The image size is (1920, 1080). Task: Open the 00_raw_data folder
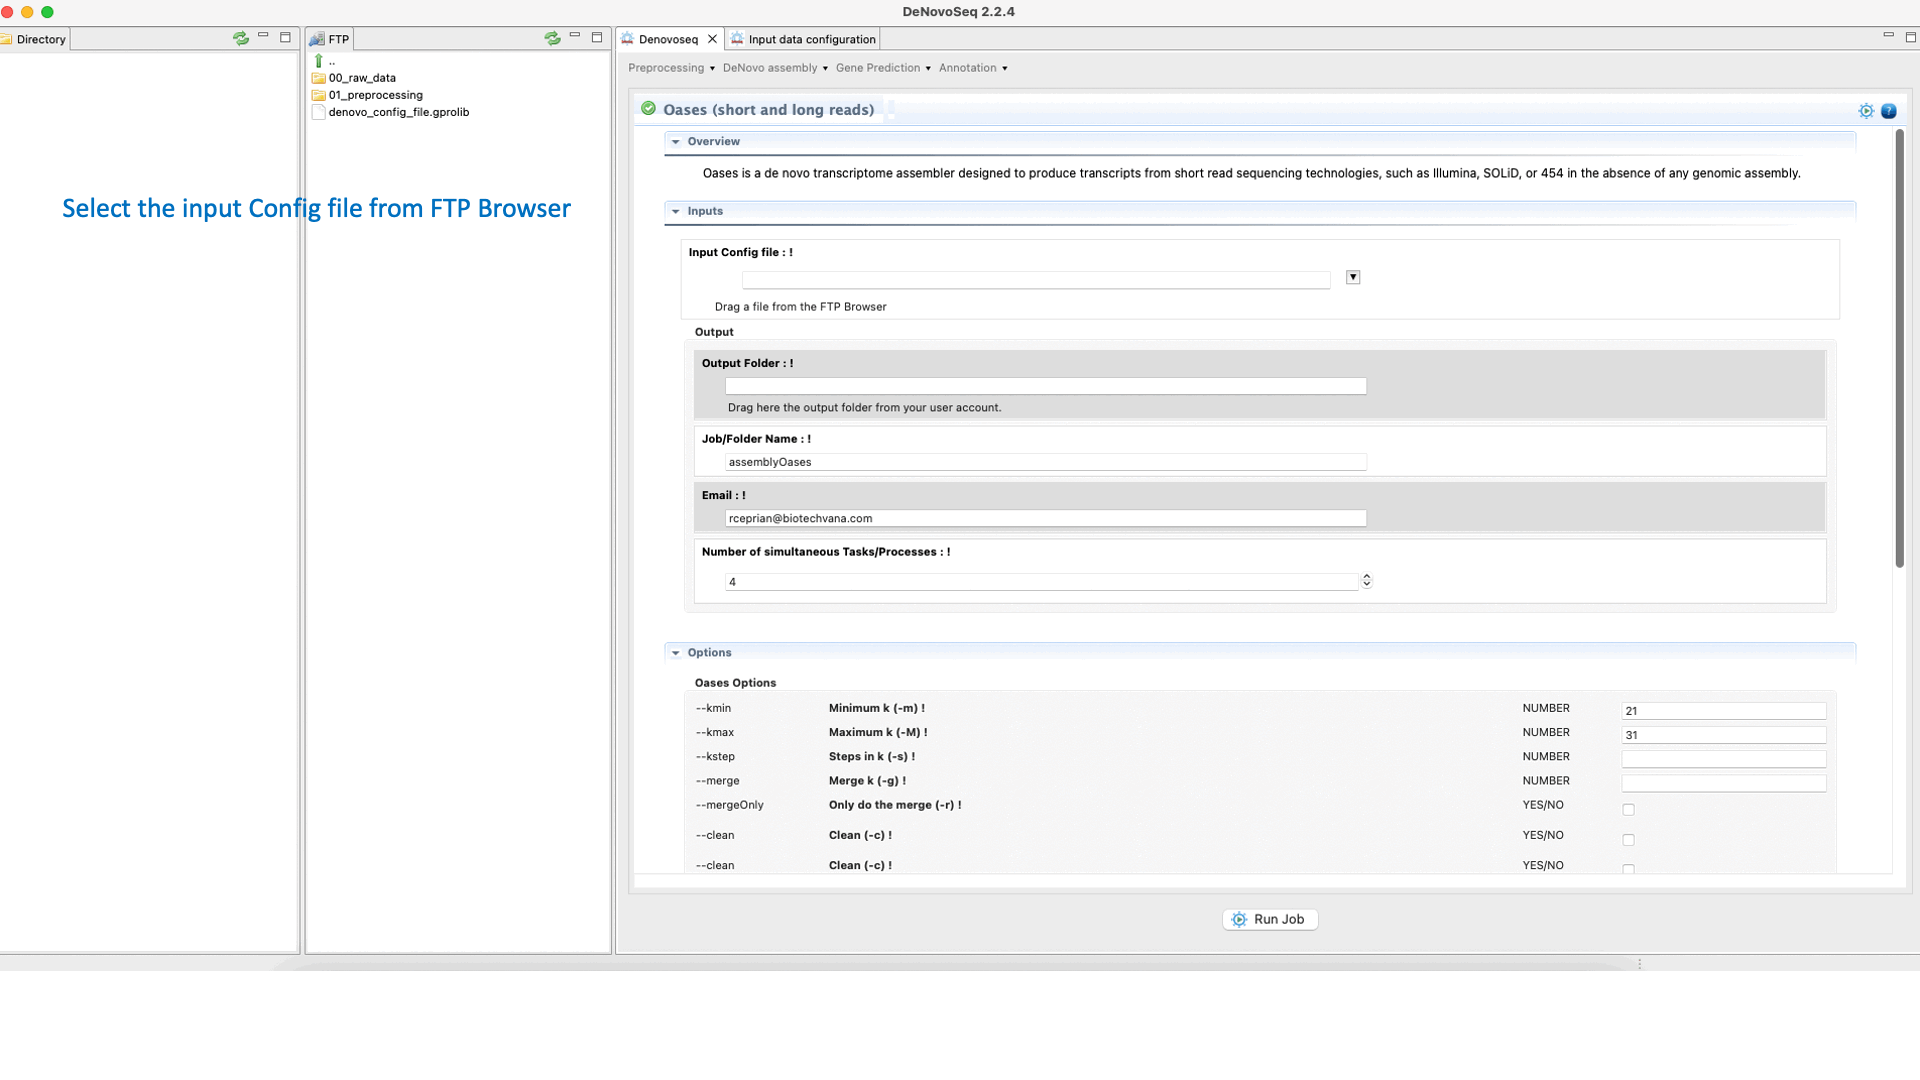point(361,78)
